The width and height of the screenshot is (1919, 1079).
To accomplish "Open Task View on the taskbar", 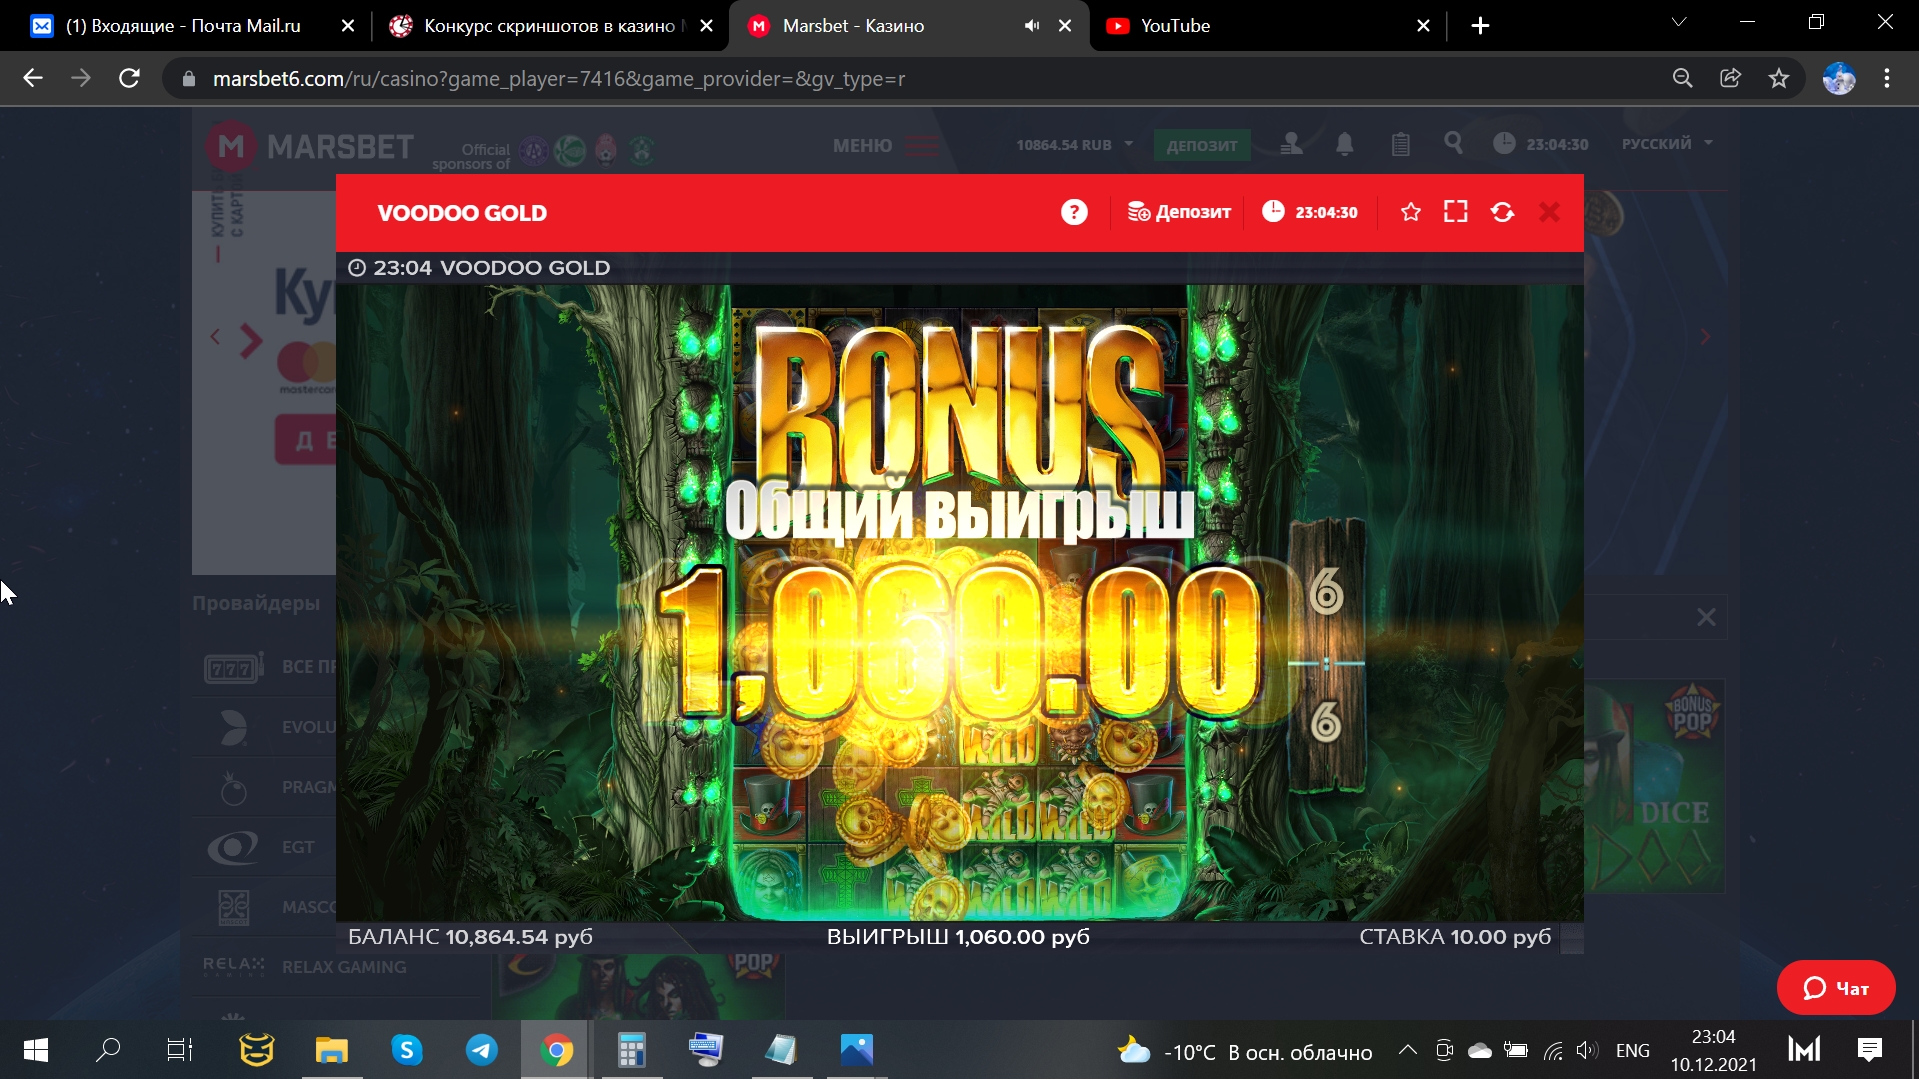I will (180, 1050).
